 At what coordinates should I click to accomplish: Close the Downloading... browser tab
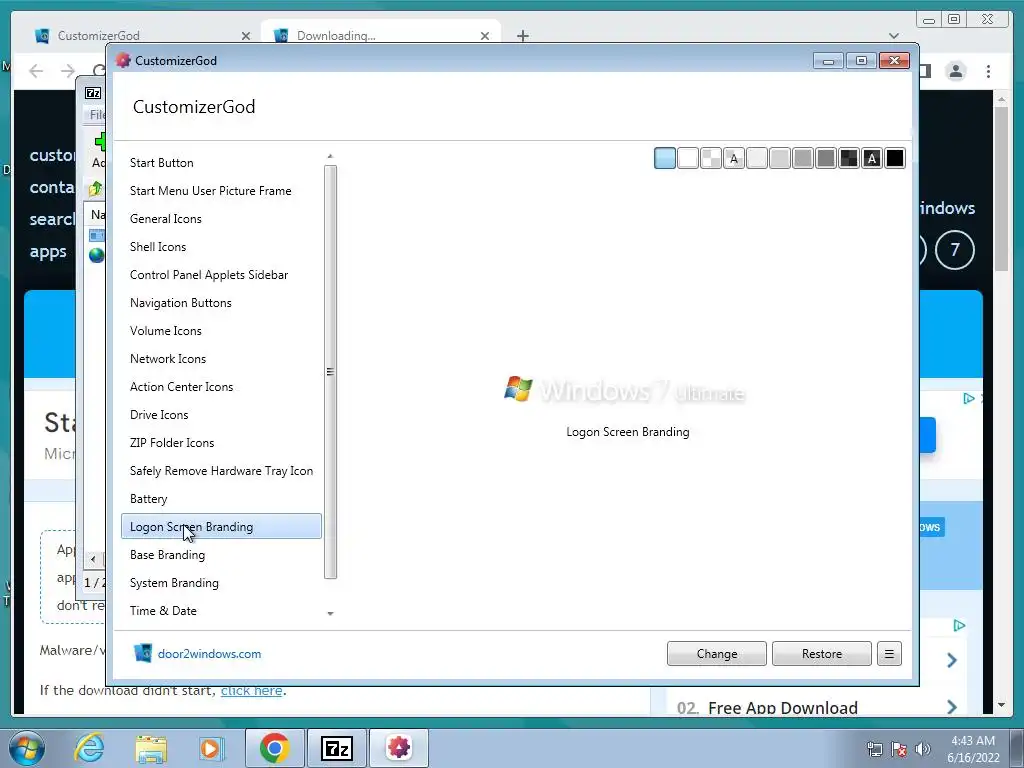(485, 36)
